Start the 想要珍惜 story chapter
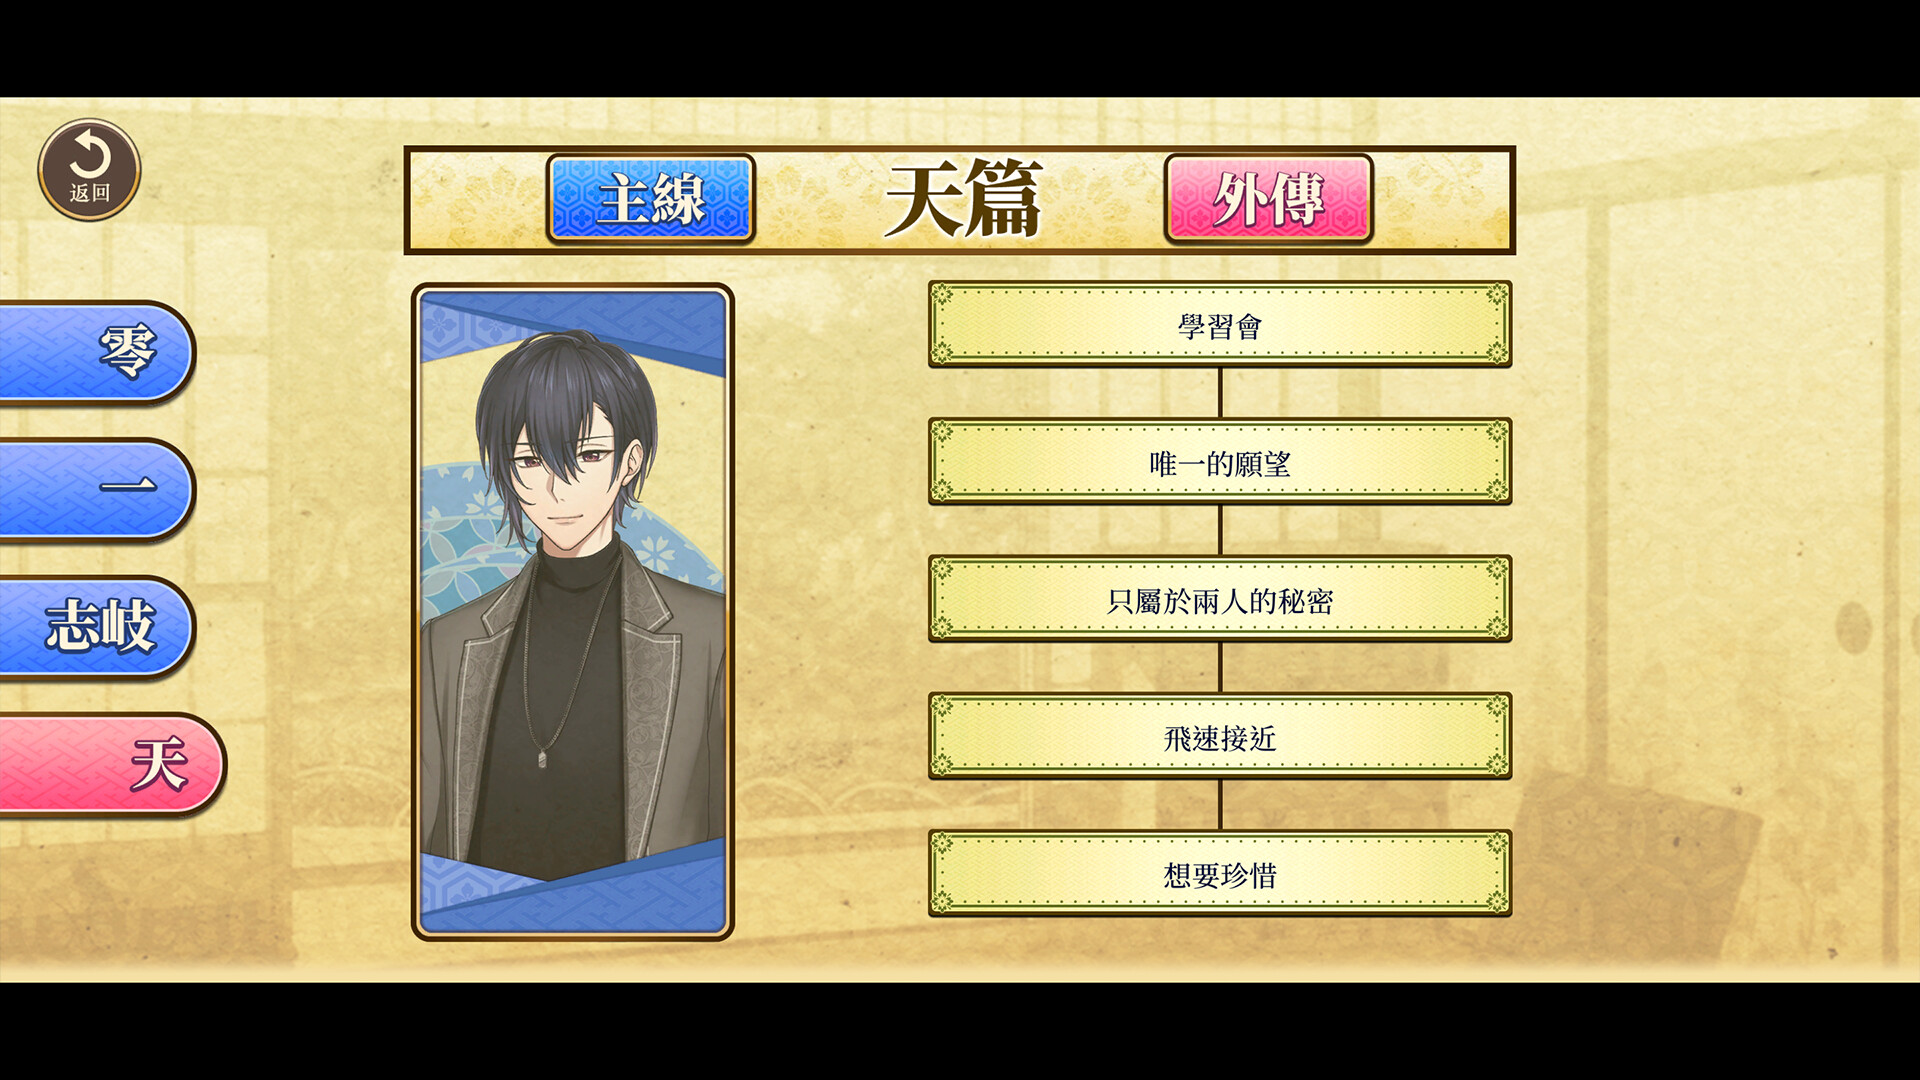 click(1220, 873)
